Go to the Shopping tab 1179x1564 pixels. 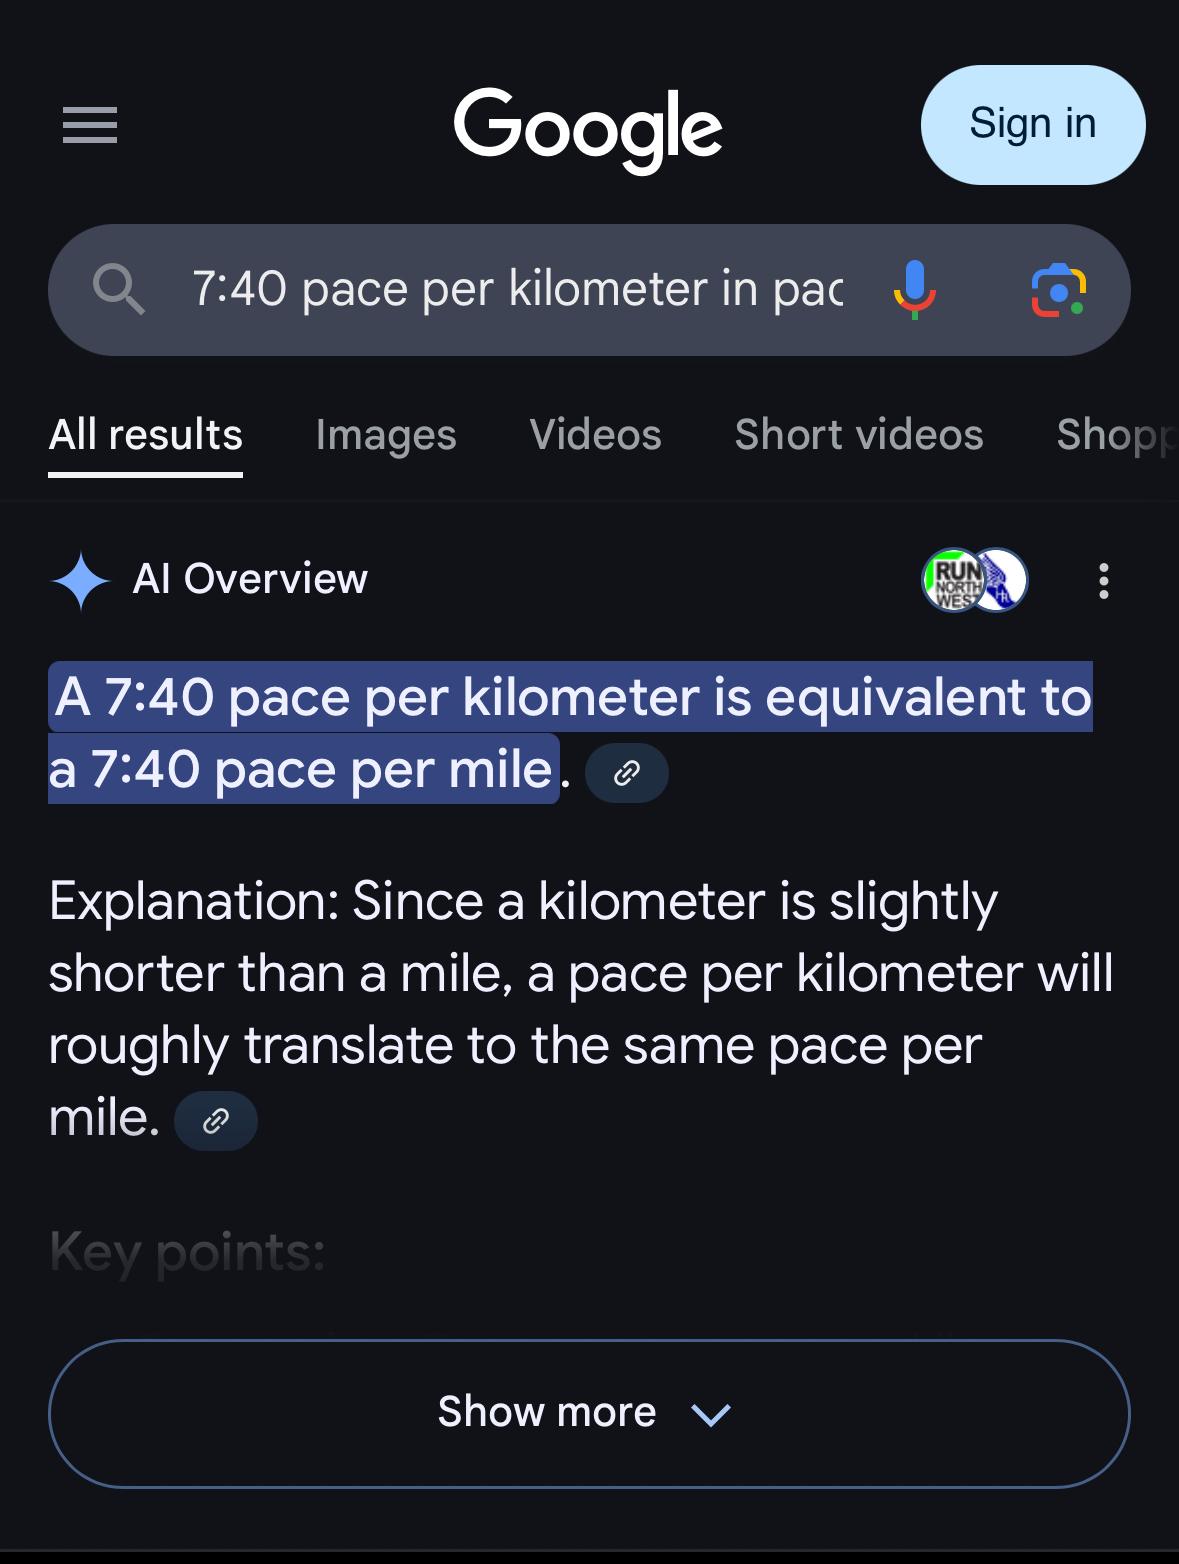tap(1115, 435)
